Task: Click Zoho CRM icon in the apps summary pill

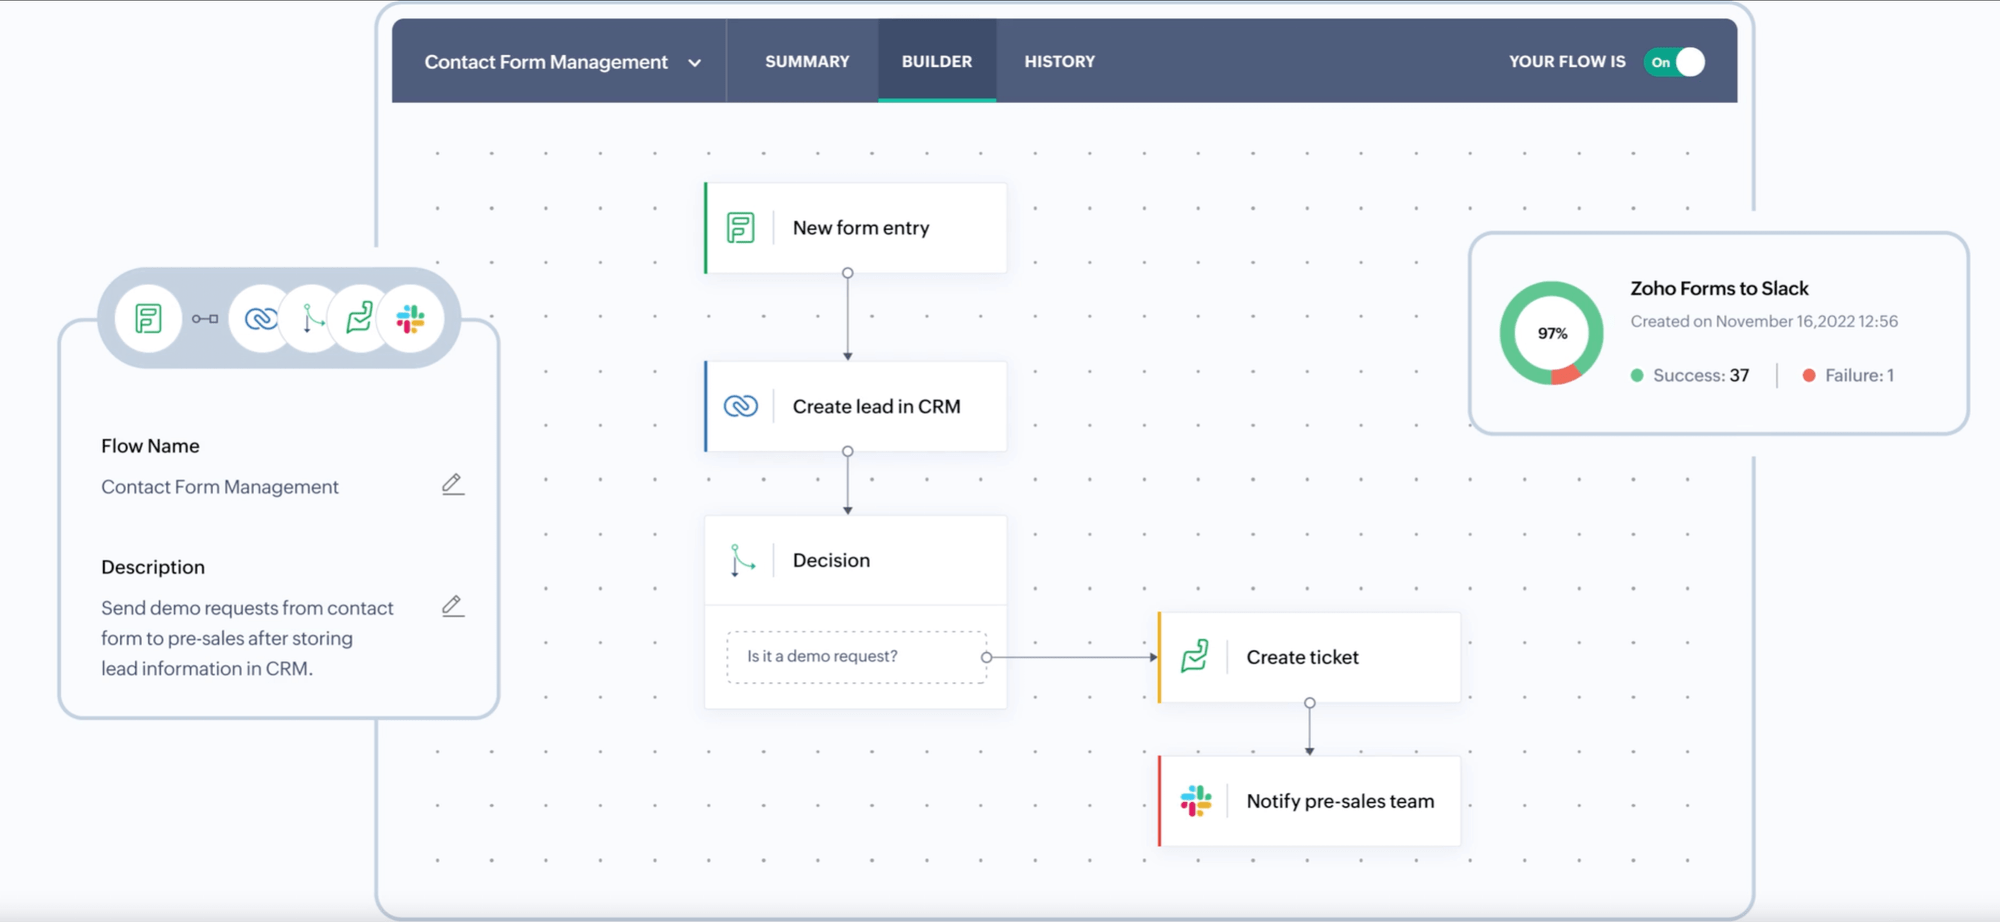Action: click(x=261, y=319)
